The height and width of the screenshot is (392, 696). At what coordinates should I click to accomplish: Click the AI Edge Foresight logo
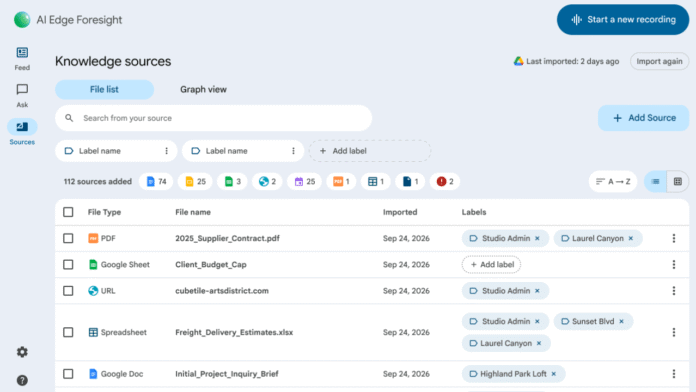tap(22, 20)
